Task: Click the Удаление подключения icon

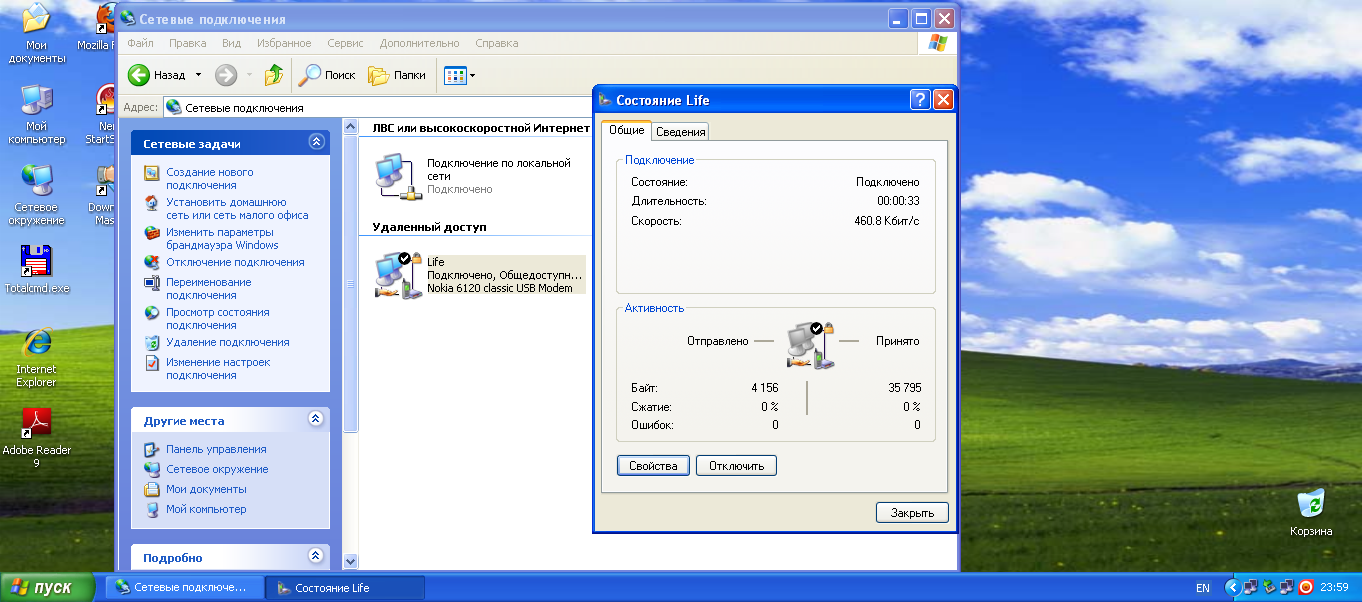Action: [x=152, y=342]
